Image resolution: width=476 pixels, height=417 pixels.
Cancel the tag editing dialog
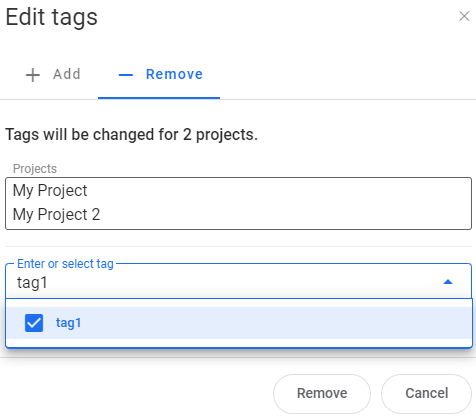click(x=426, y=393)
